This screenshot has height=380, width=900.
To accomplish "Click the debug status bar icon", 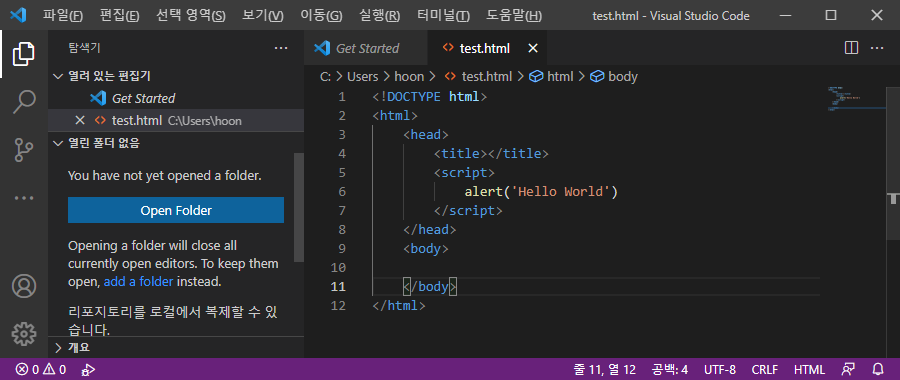I will [x=88, y=370].
